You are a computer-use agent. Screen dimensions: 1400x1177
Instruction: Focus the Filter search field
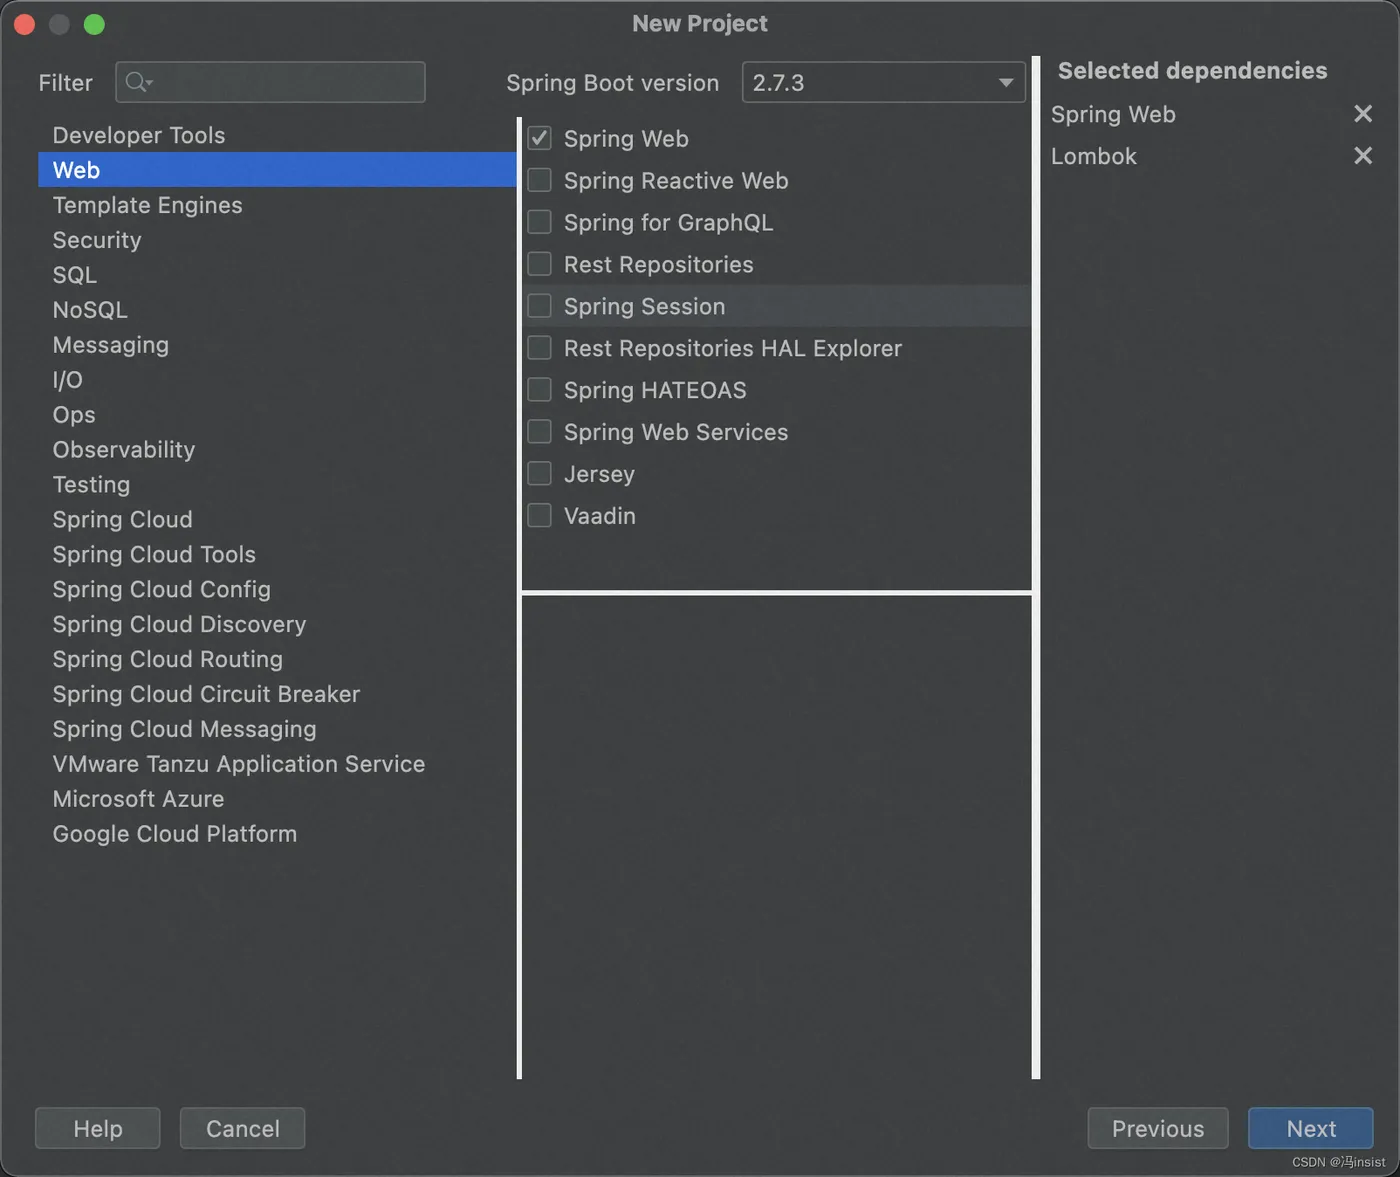pyautogui.click(x=270, y=83)
